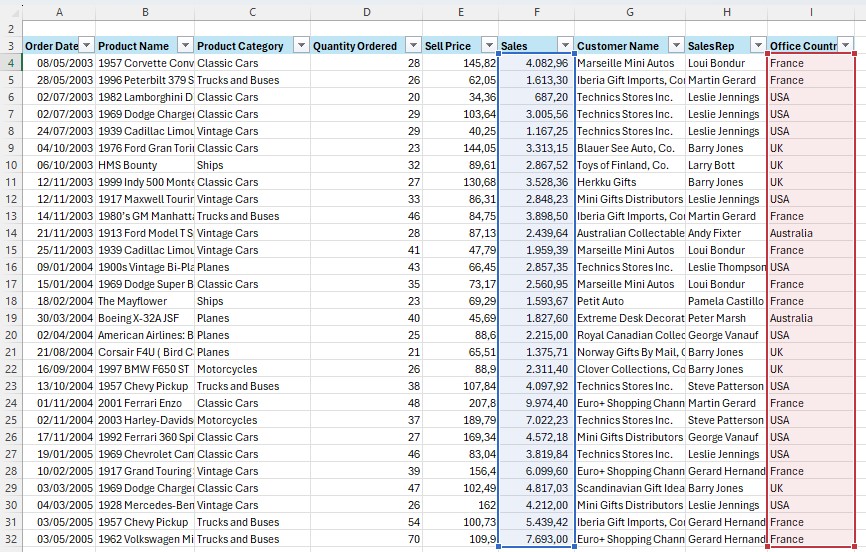Viewport: 866px width, 552px height.
Task: Click the Quantity Ordered filter button
Action: point(413,46)
